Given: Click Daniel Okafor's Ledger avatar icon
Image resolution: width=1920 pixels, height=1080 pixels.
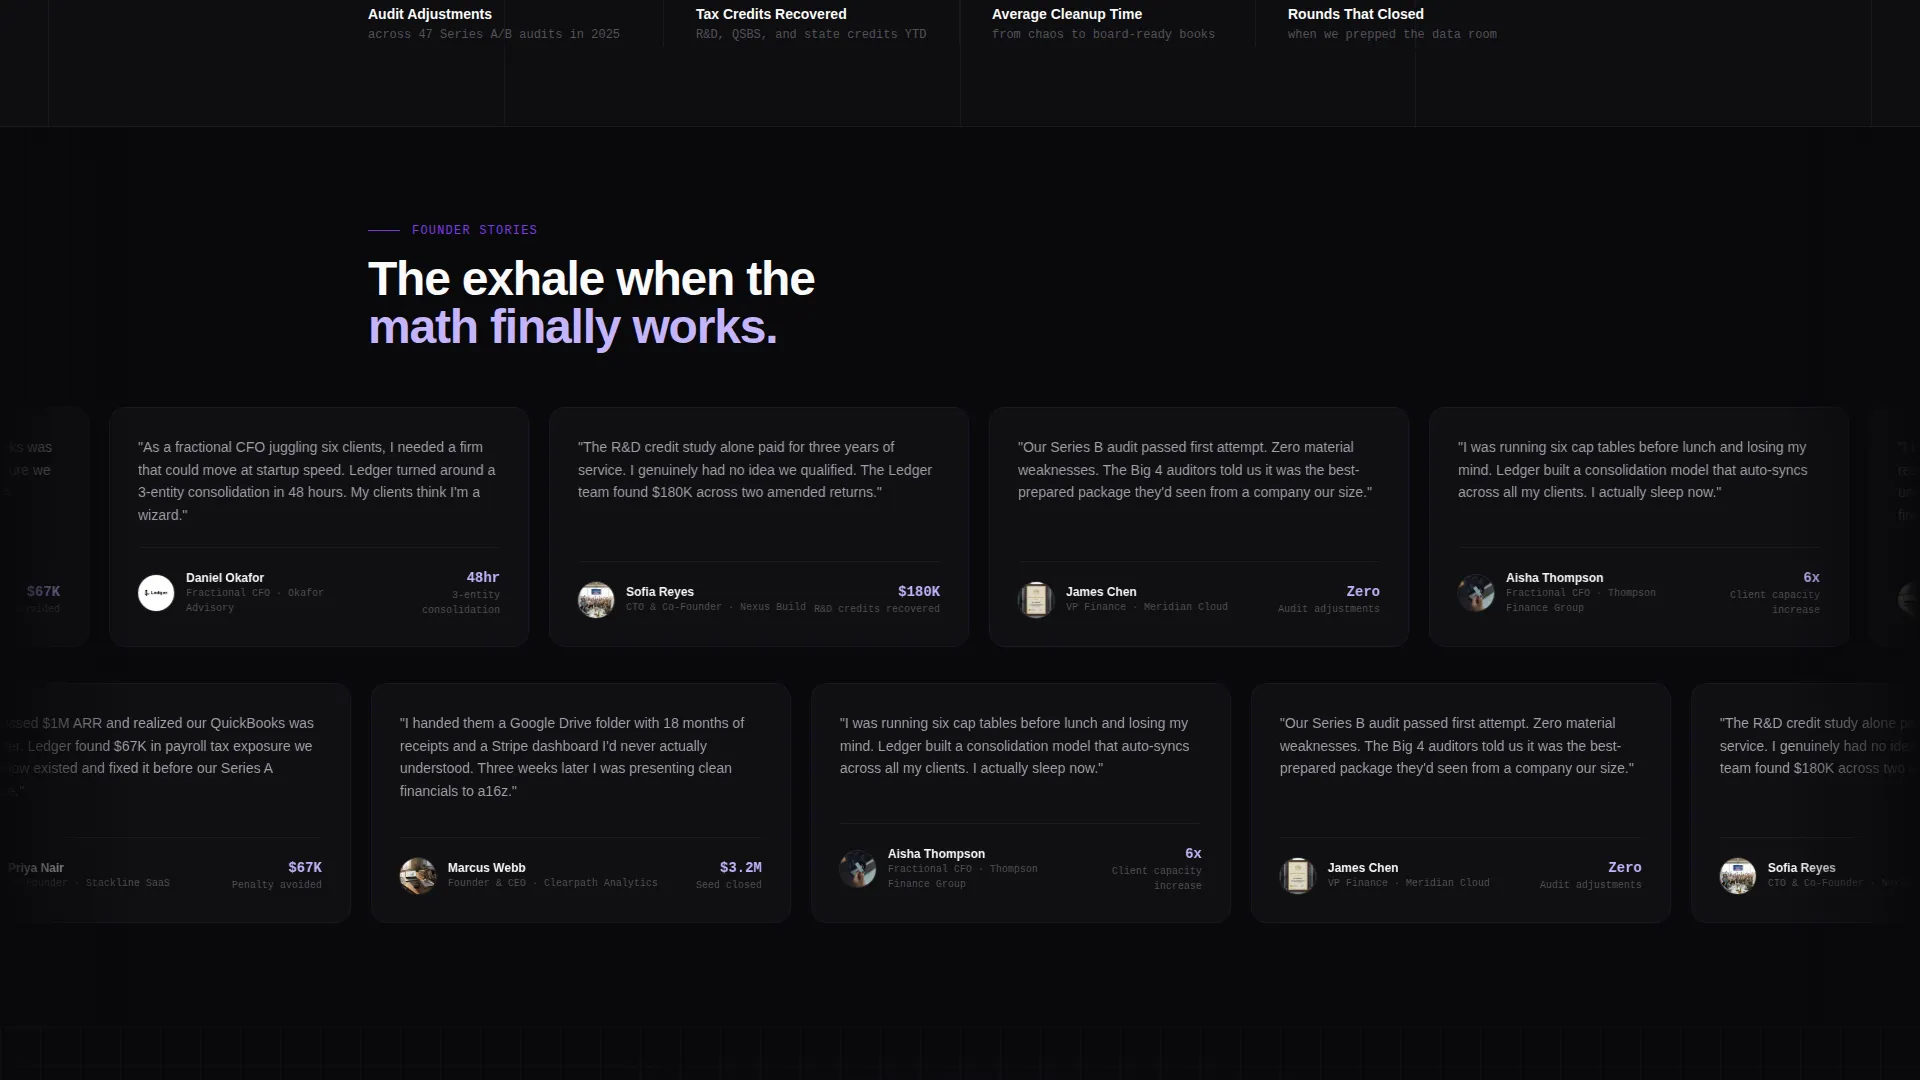Looking at the screenshot, I should [x=156, y=593].
